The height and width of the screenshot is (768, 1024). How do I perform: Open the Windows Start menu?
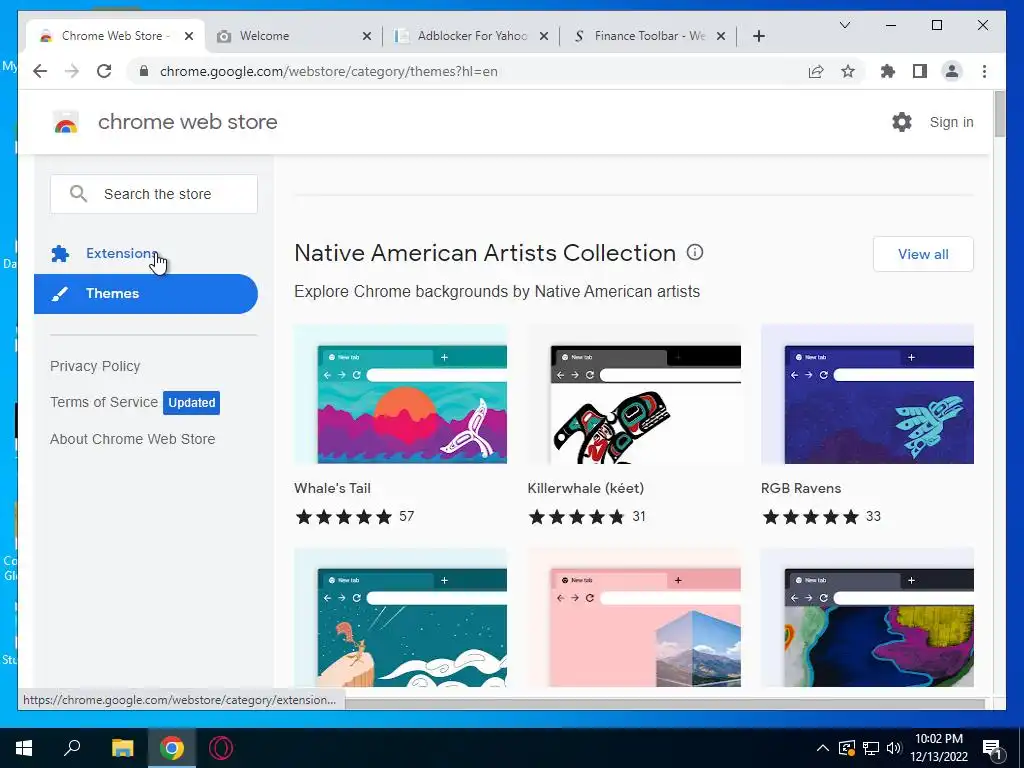[x=24, y=748]
